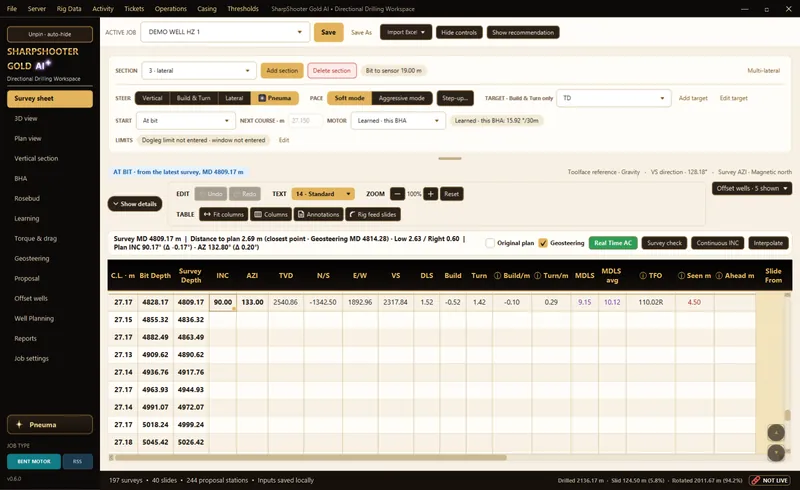Open the Import Excel dropdown
Screen dimensions: 800x490
click(406, 32)
